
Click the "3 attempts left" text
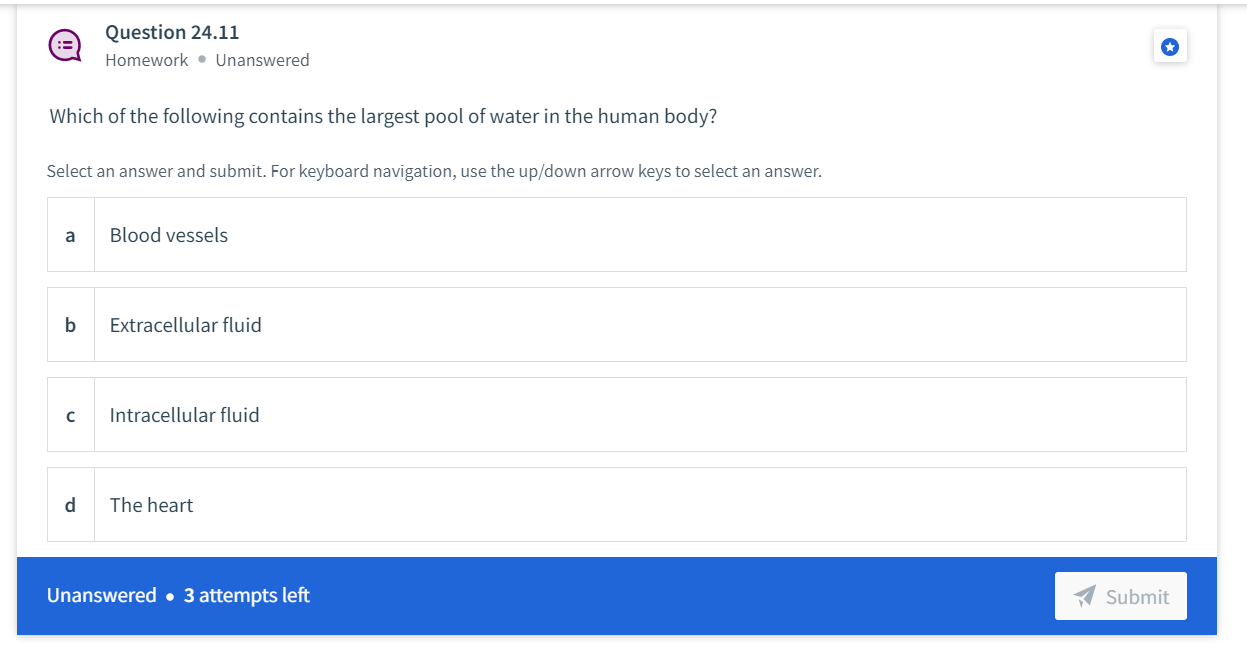click(x=247, y=596)
